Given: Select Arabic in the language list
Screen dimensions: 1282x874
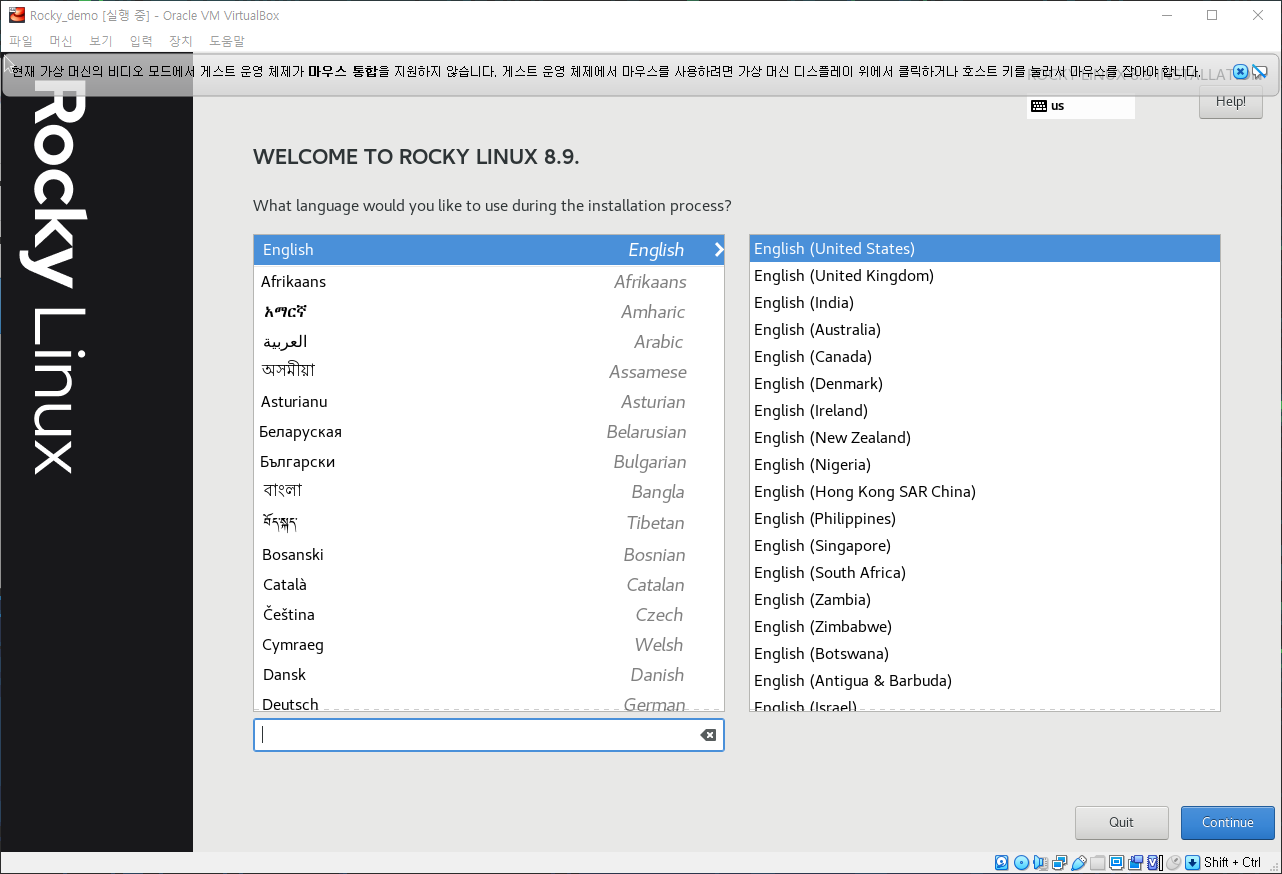Looking at the screenshot, I should (489, 342).
